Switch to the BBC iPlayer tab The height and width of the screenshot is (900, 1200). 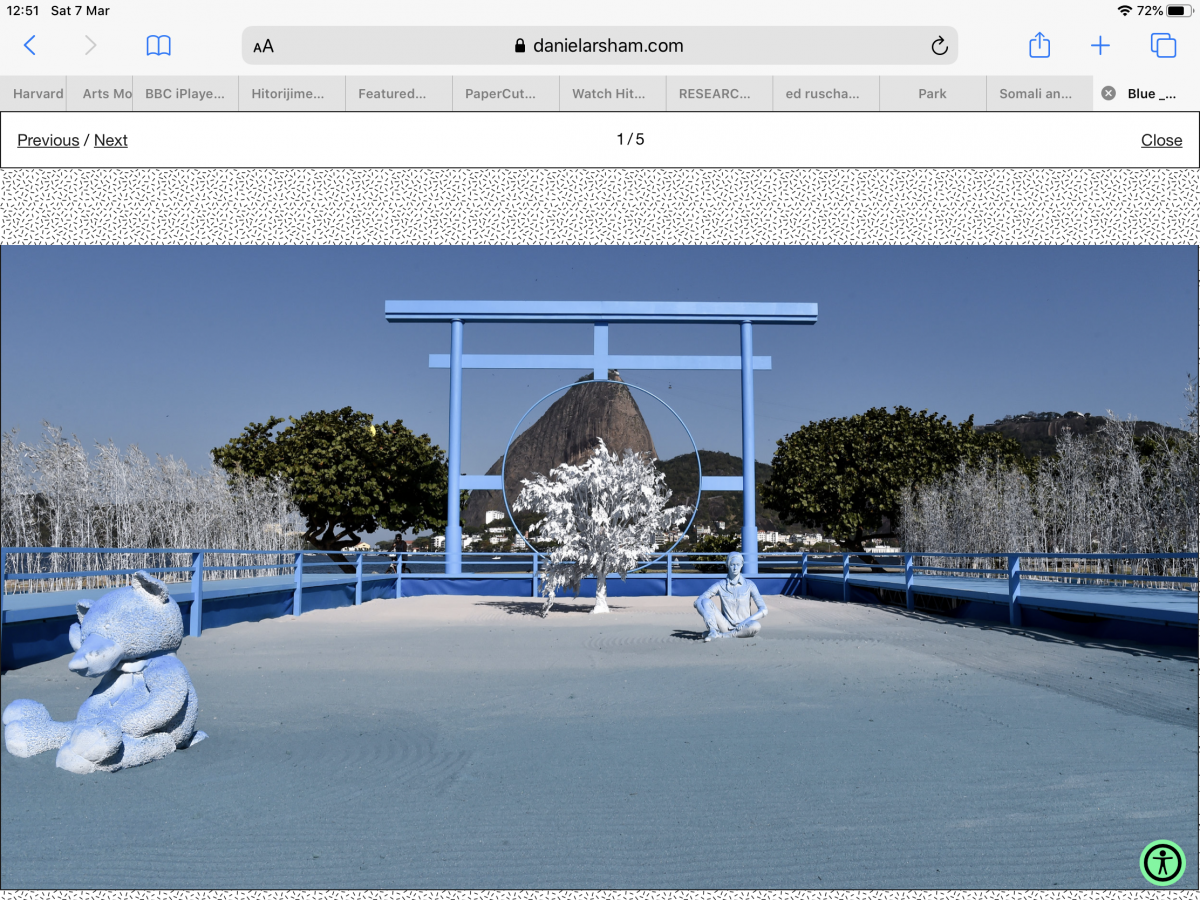(185, 93)
